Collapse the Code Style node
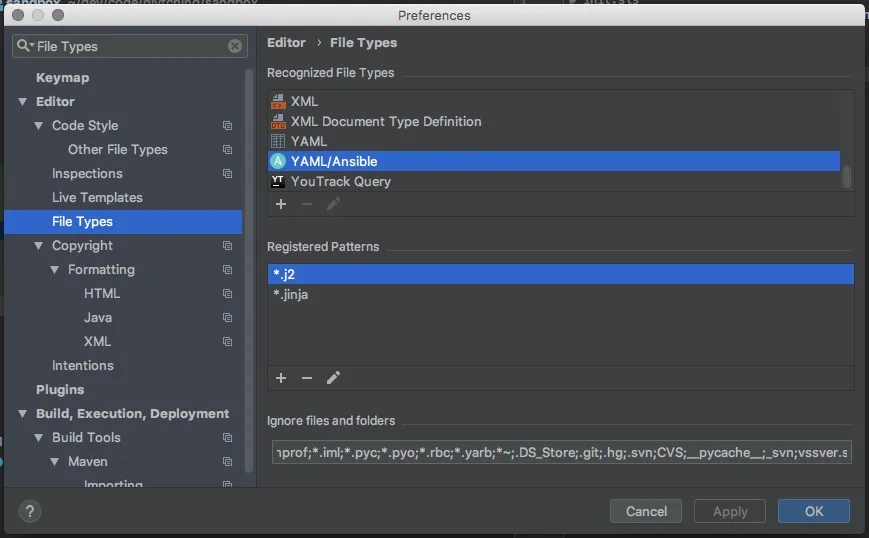 tap(39, 126)
